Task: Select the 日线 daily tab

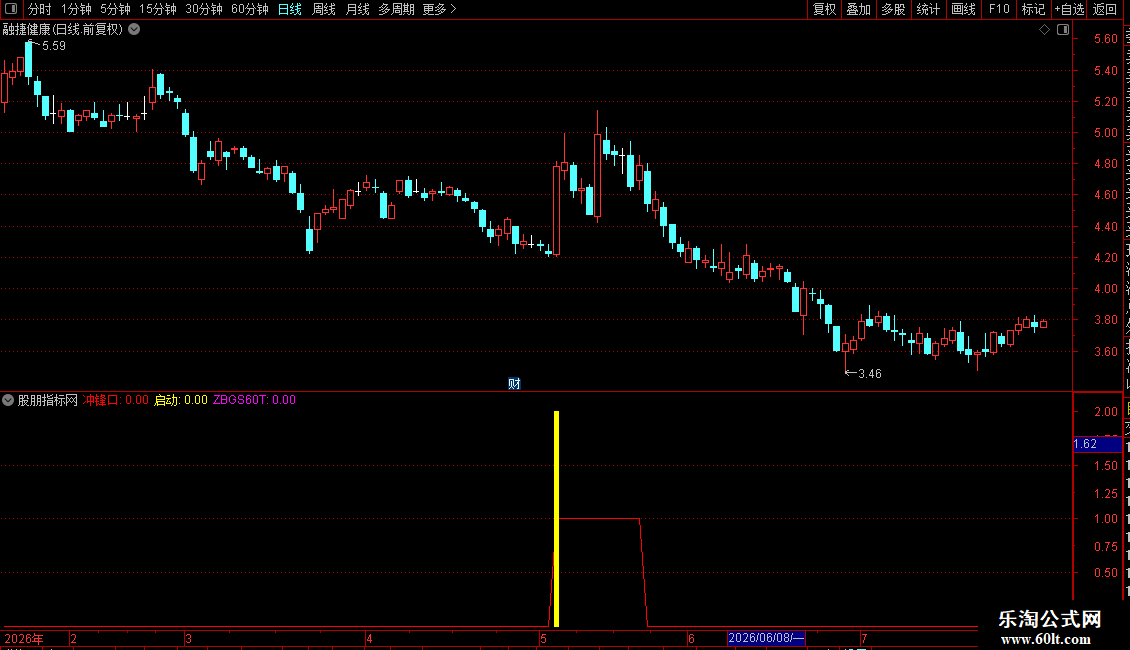Action: 290,9
